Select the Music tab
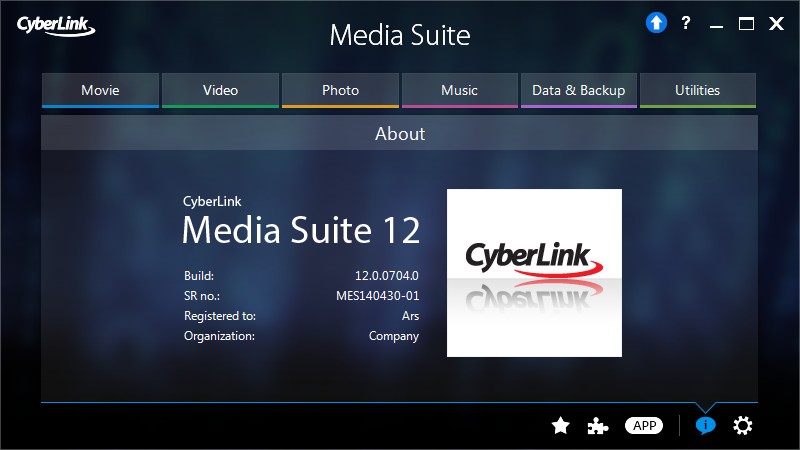This screenshot has height=450, width=800. pyautogui.click(x=460, y=90)
